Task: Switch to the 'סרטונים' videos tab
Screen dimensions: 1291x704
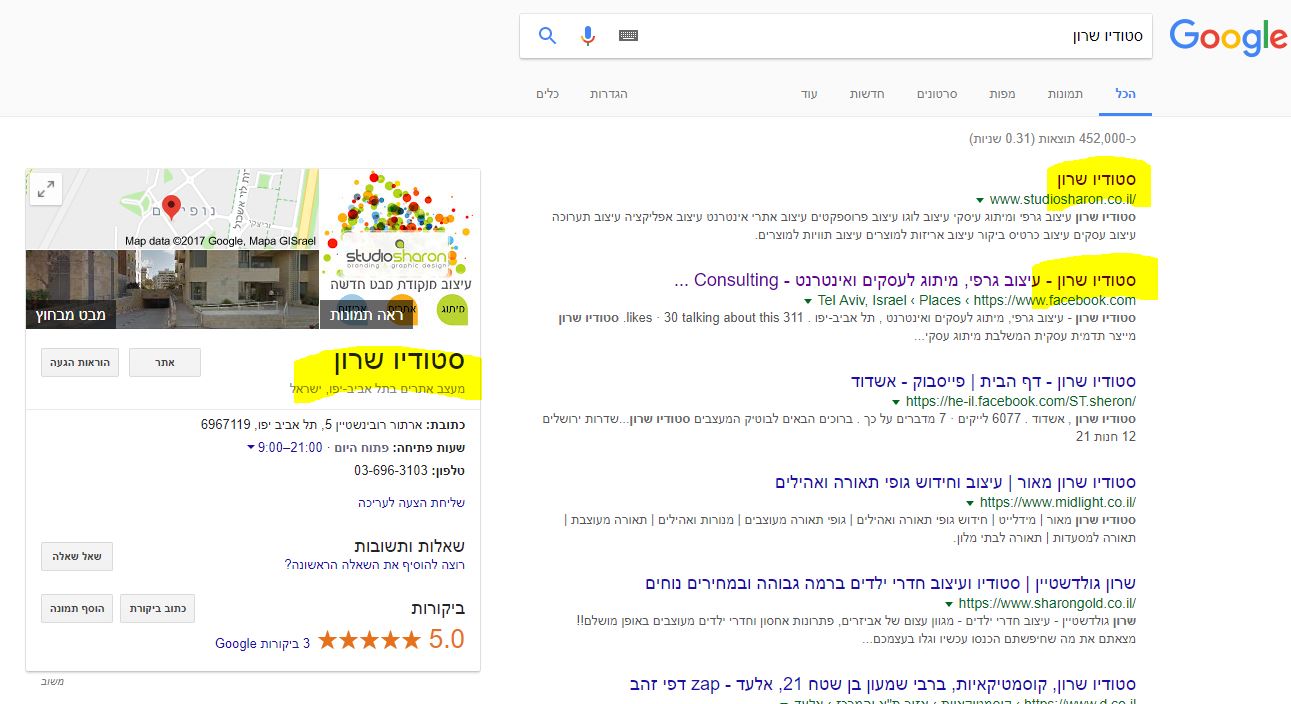Action: tap(937, 94)
